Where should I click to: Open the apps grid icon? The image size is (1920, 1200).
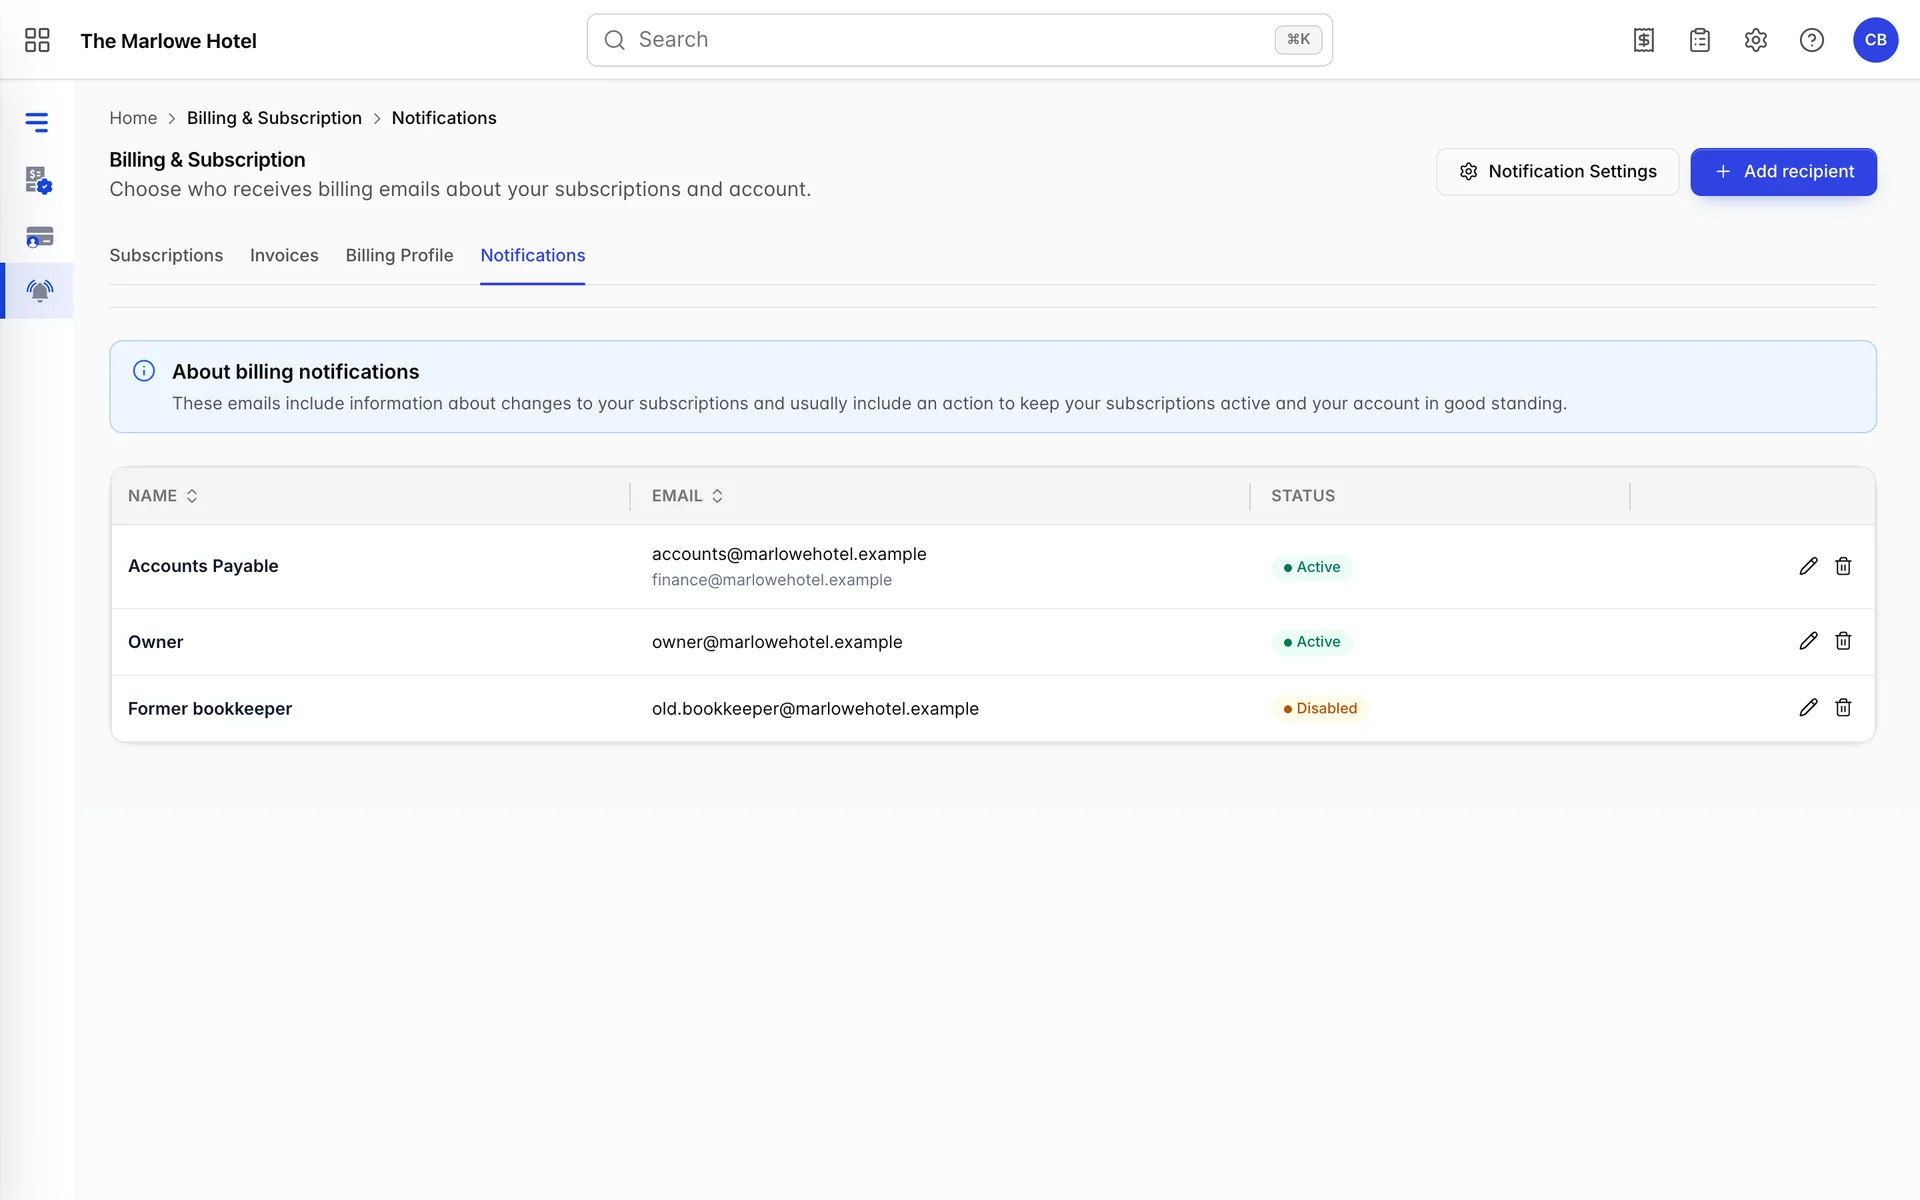[37, 40]
